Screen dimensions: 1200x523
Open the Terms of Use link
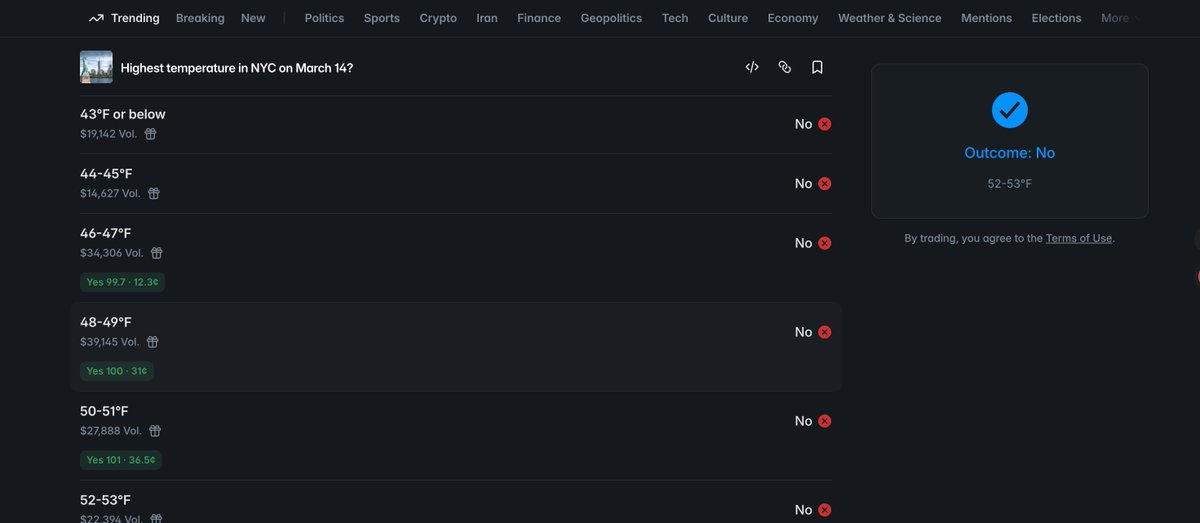(1079, 238)
